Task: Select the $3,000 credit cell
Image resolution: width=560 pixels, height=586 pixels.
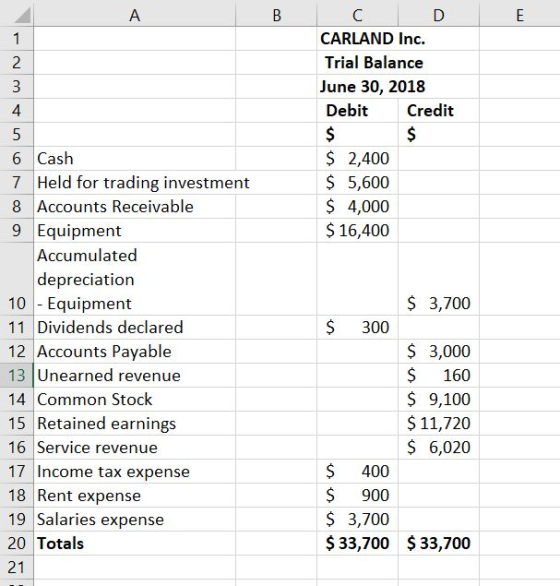Action: (439, 351)
